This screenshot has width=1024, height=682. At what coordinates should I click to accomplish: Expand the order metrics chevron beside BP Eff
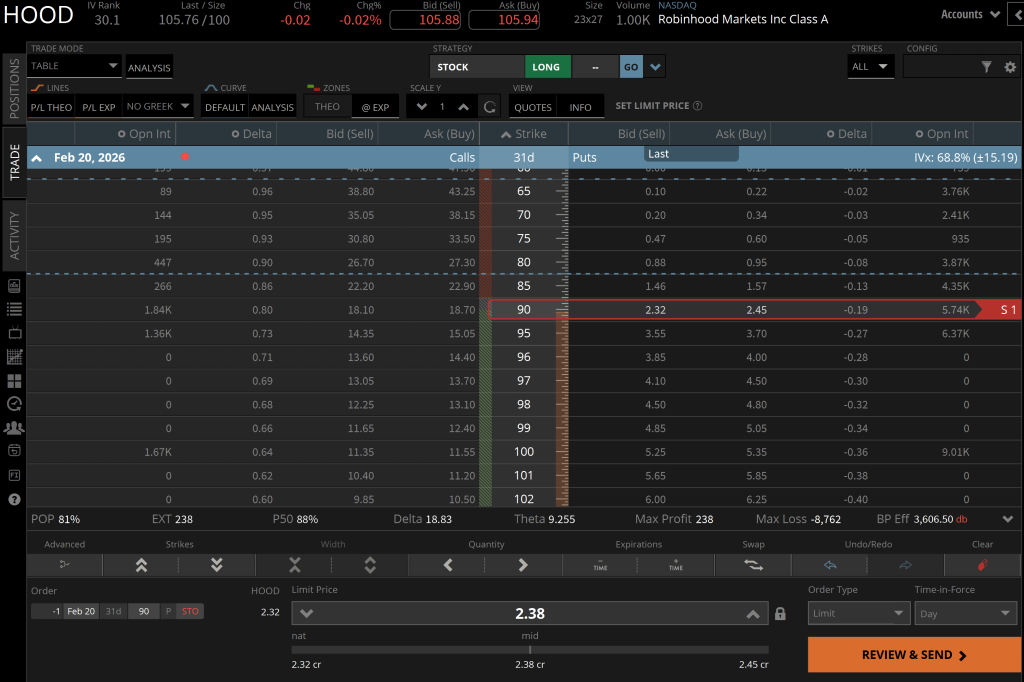(1008, 519)
